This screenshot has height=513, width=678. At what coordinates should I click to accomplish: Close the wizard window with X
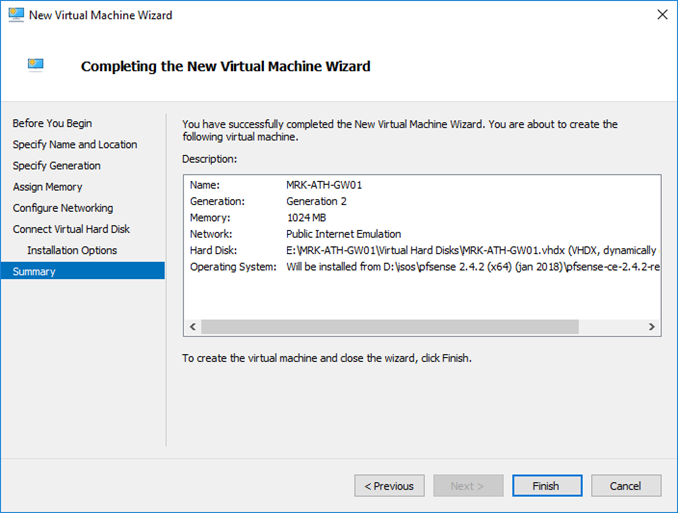click(662, 15)
